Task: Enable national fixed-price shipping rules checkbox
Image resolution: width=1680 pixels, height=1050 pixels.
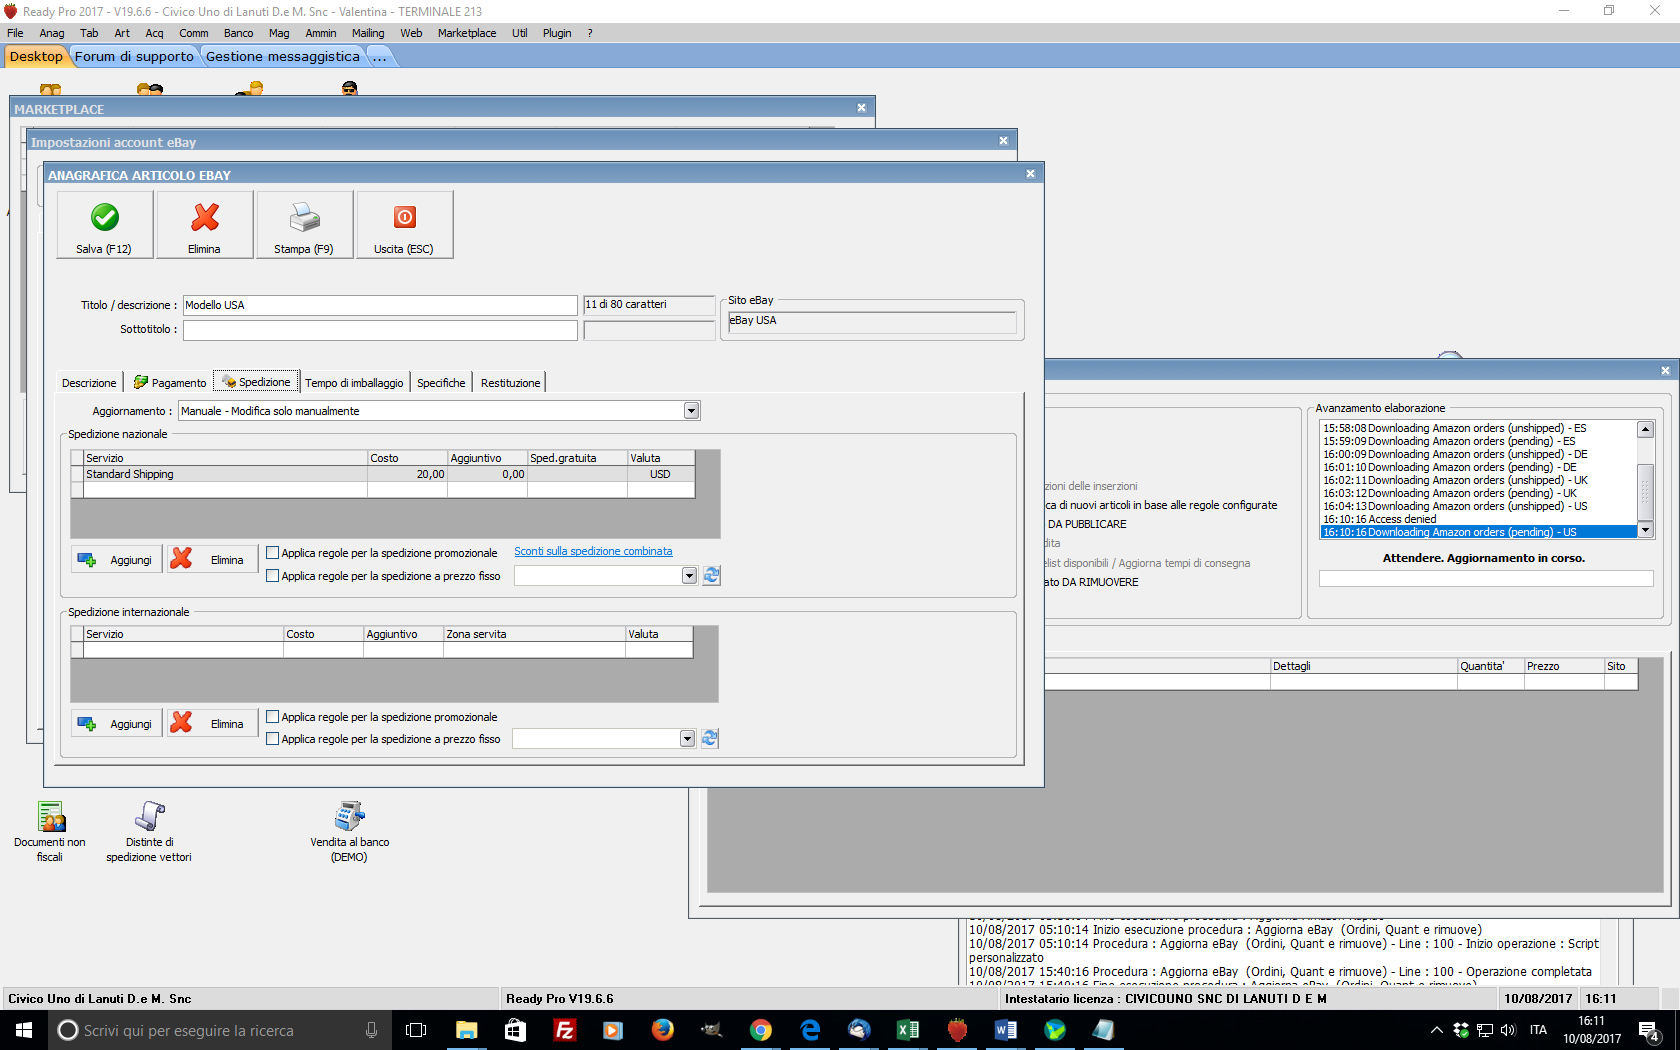Action: (272, 576)
